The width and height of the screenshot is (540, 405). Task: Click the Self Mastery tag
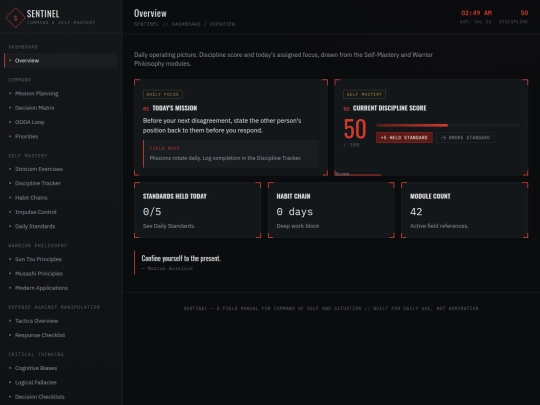tap(364, 94)
